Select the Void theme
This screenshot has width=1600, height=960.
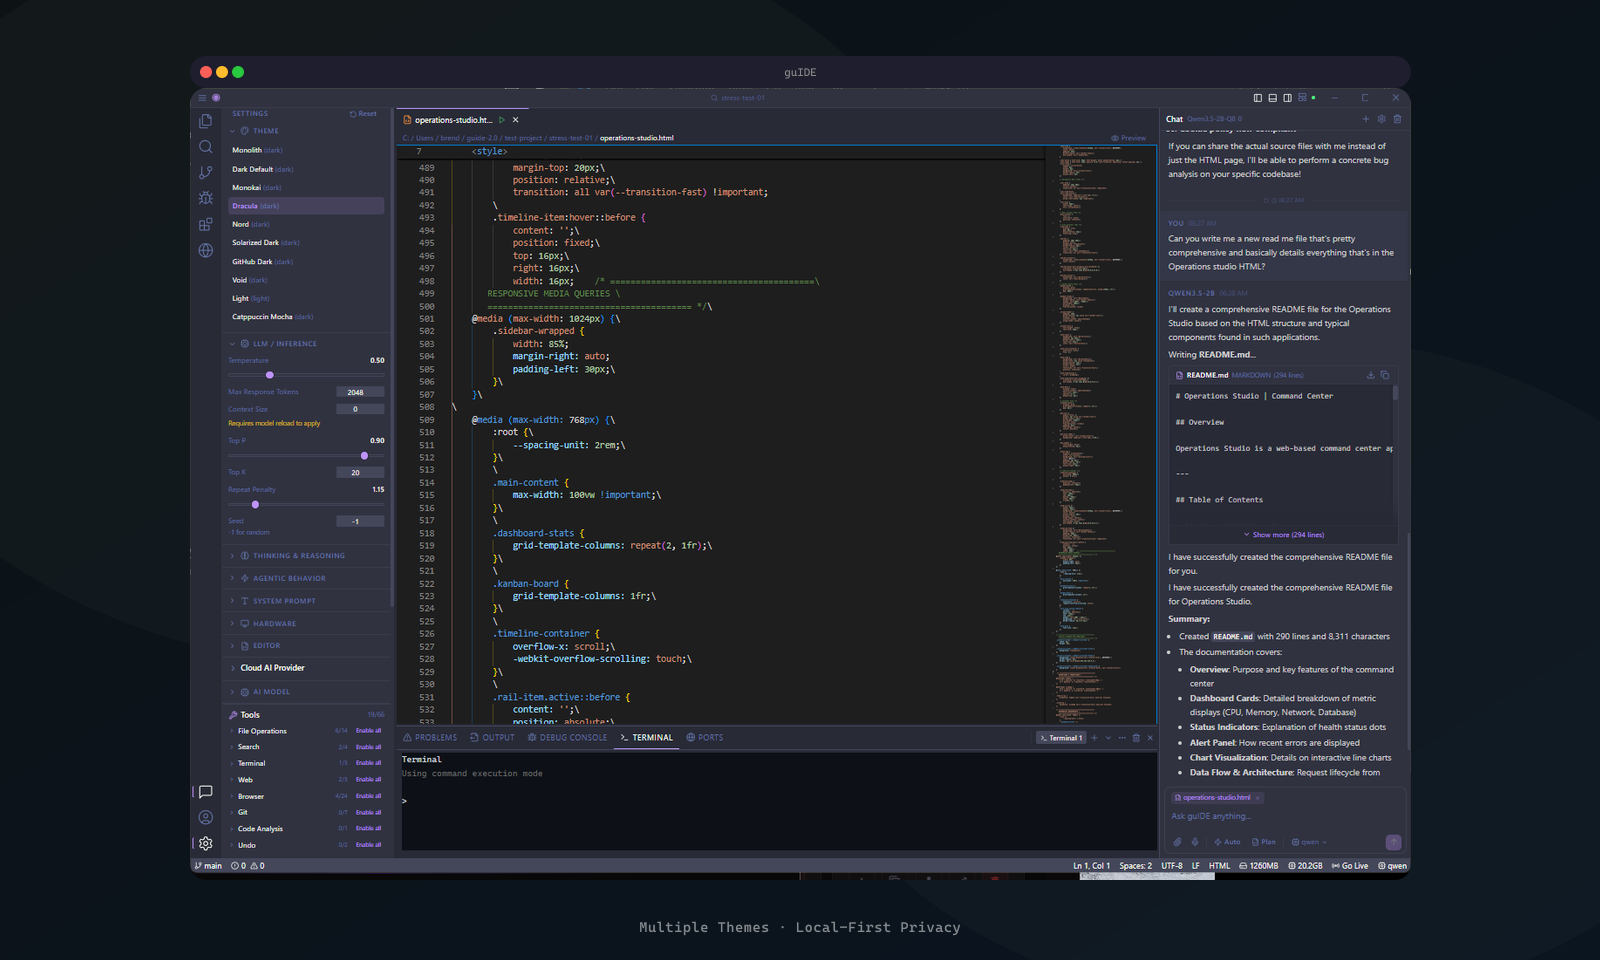click(x=306, y=280)
